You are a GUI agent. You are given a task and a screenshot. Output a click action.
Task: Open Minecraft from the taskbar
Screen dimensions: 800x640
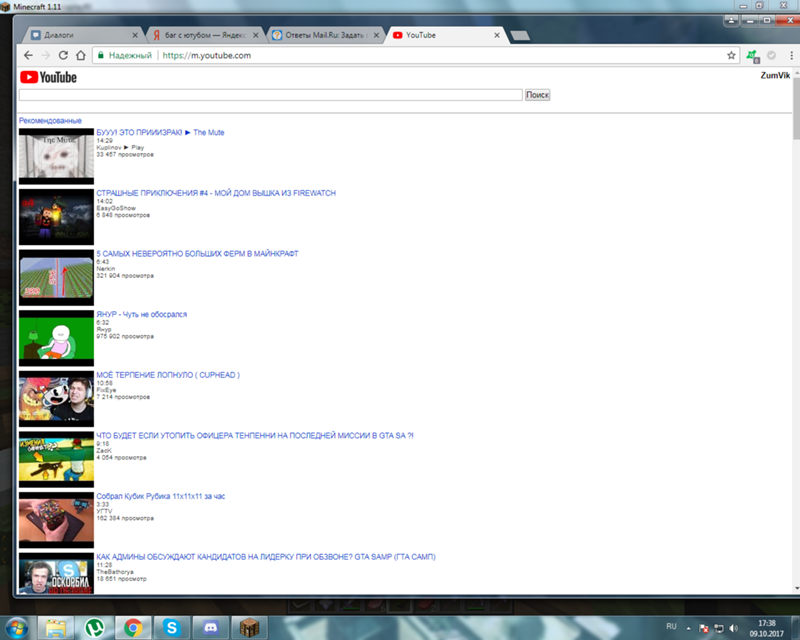(x=249, y=627)
